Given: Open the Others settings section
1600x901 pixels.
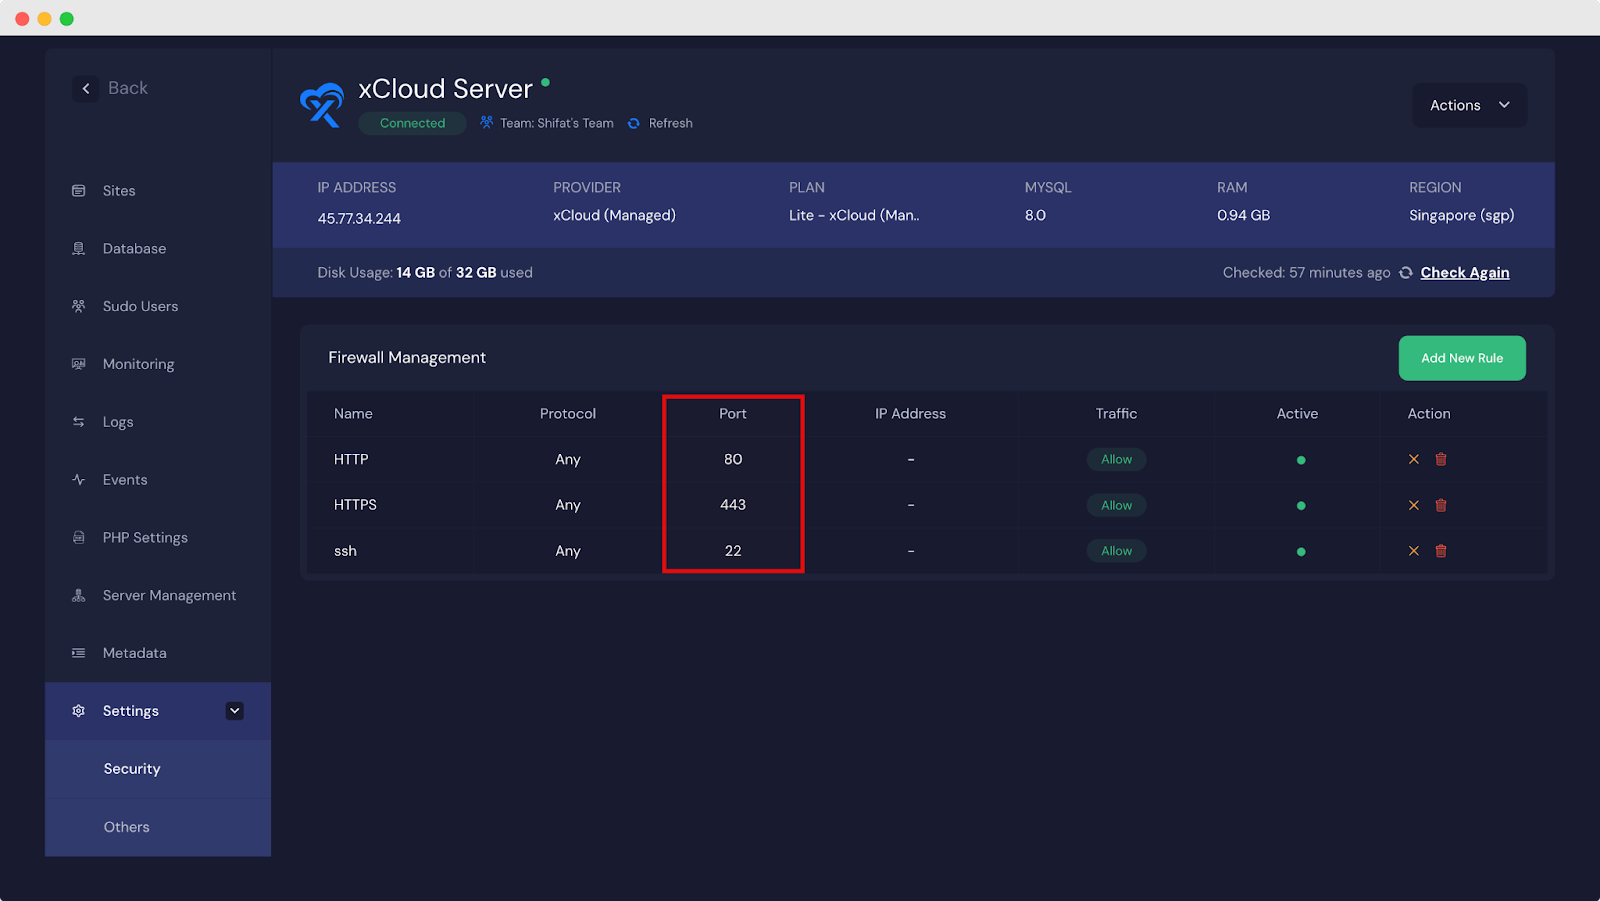Looking at the screenshot, I should pyautogui.click(x=126, y=826).
